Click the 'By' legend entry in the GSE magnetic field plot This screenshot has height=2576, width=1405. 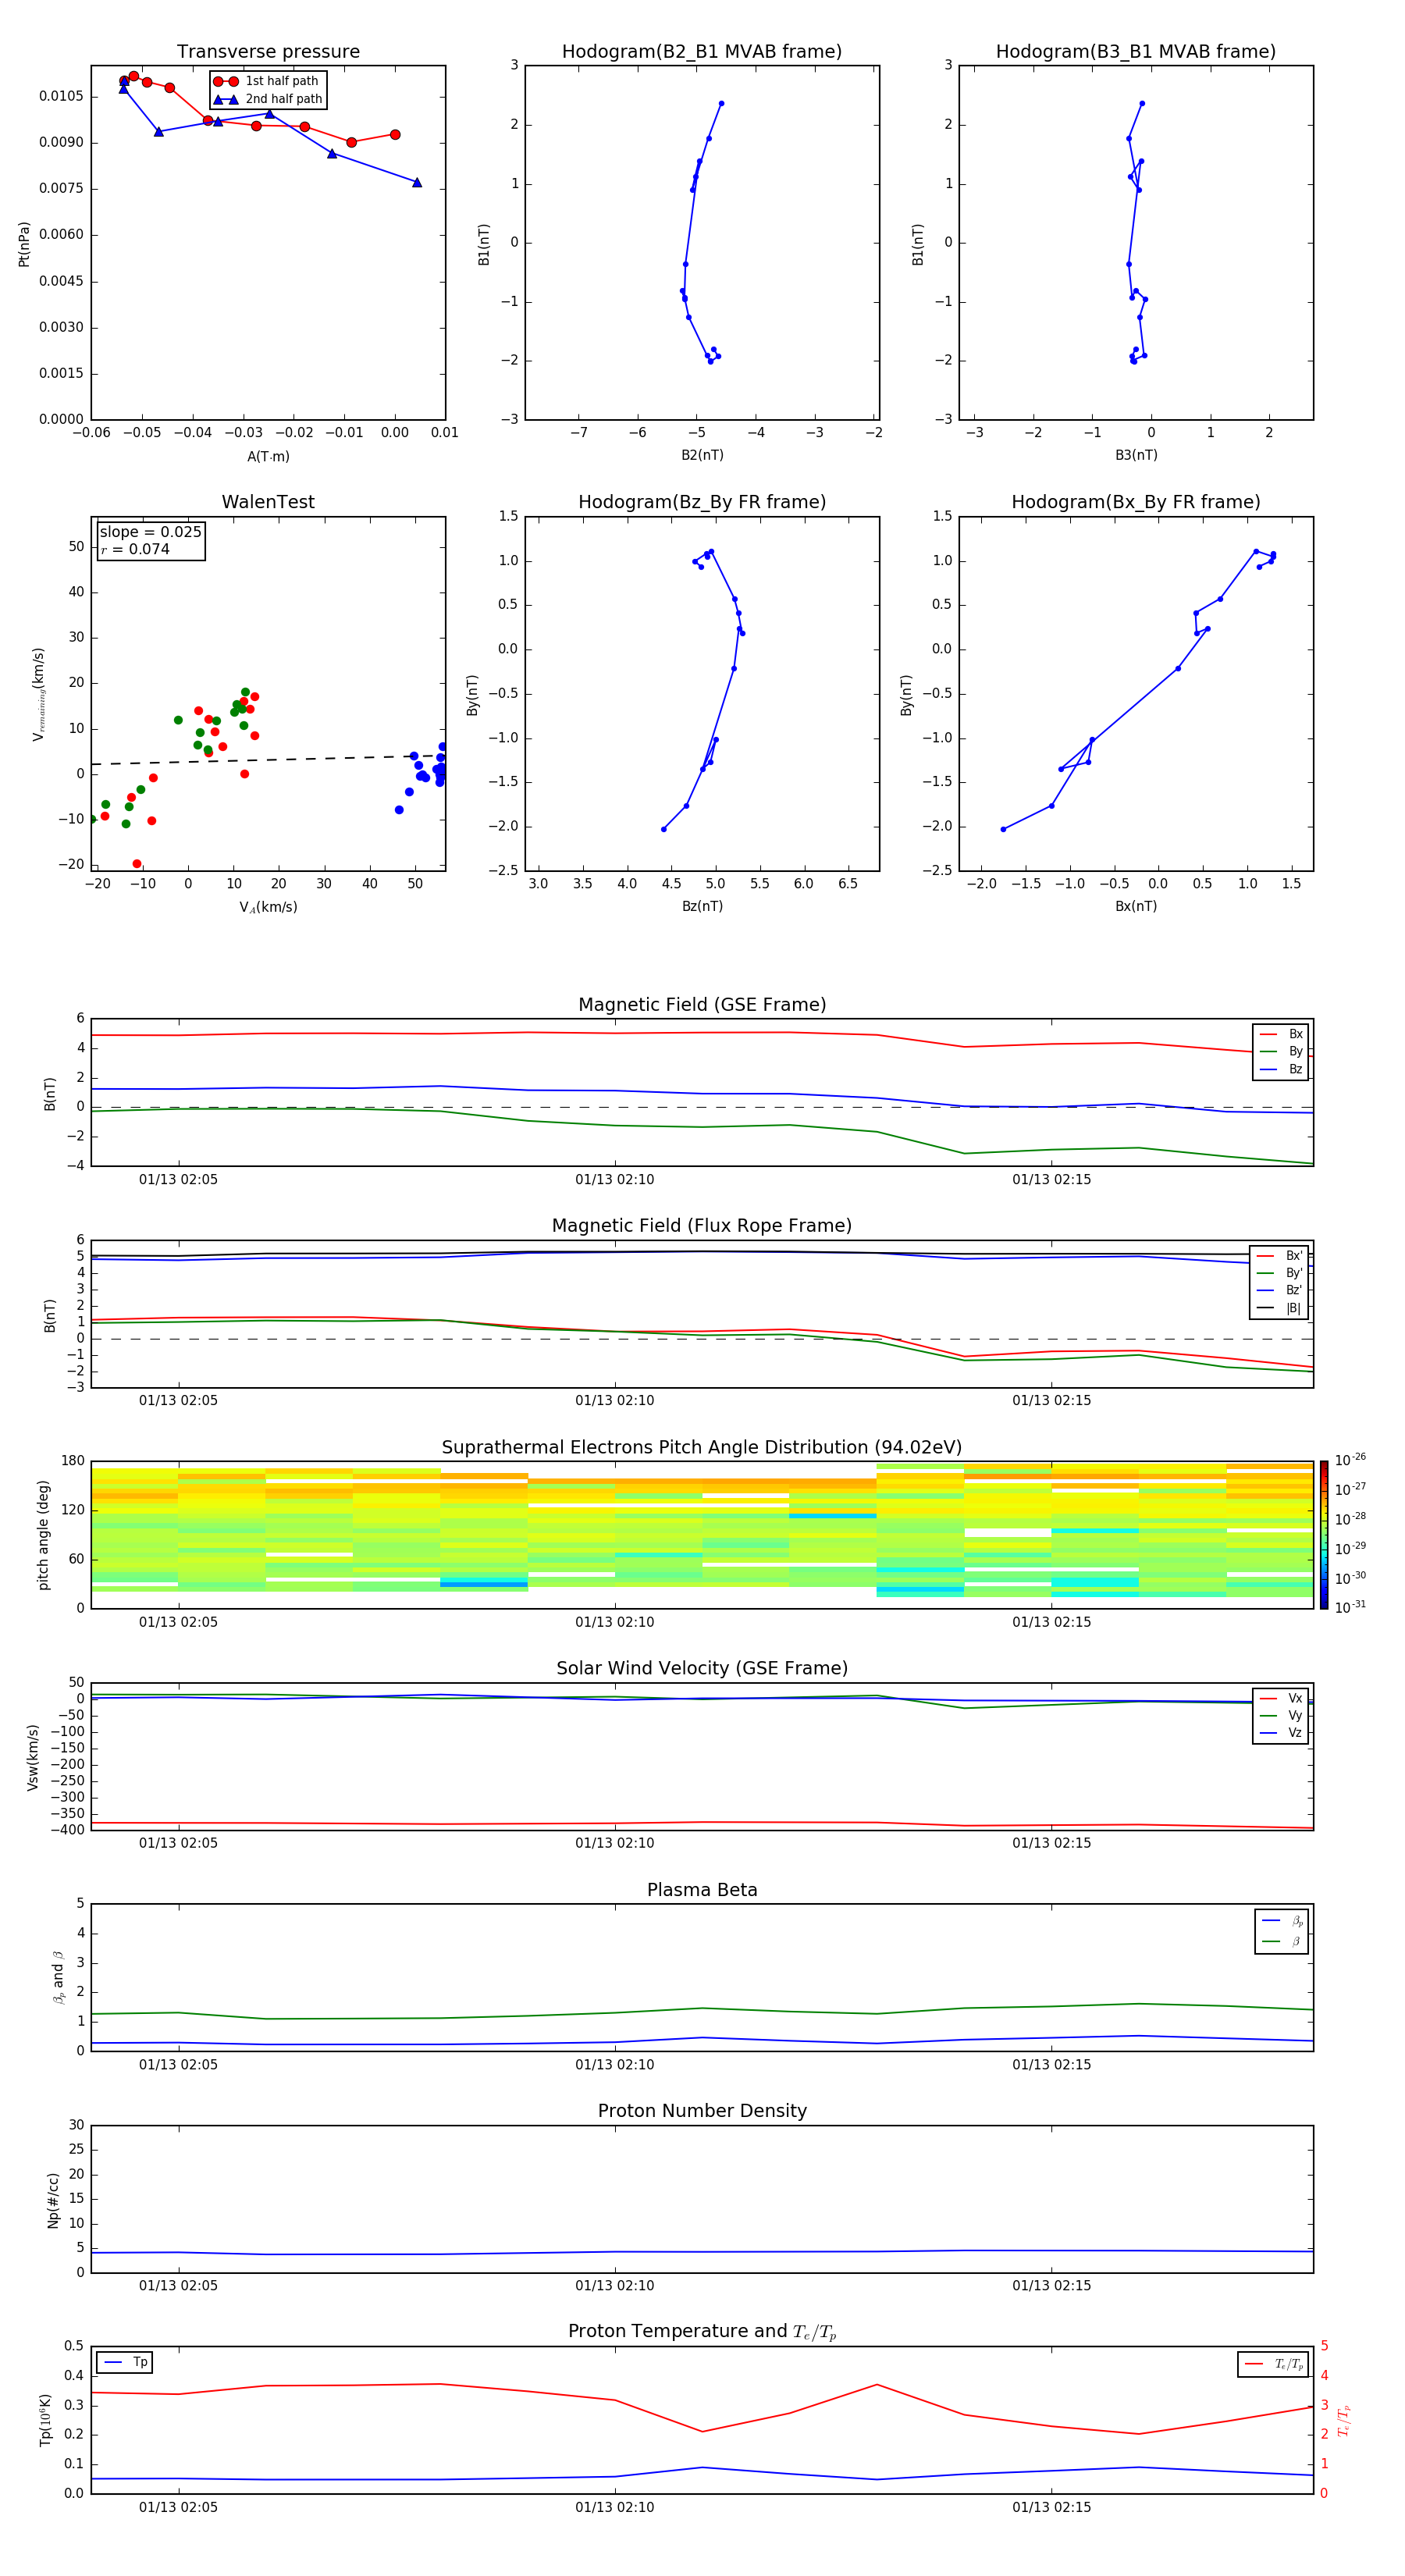pyautogui.click(x=1281, y=1051)
